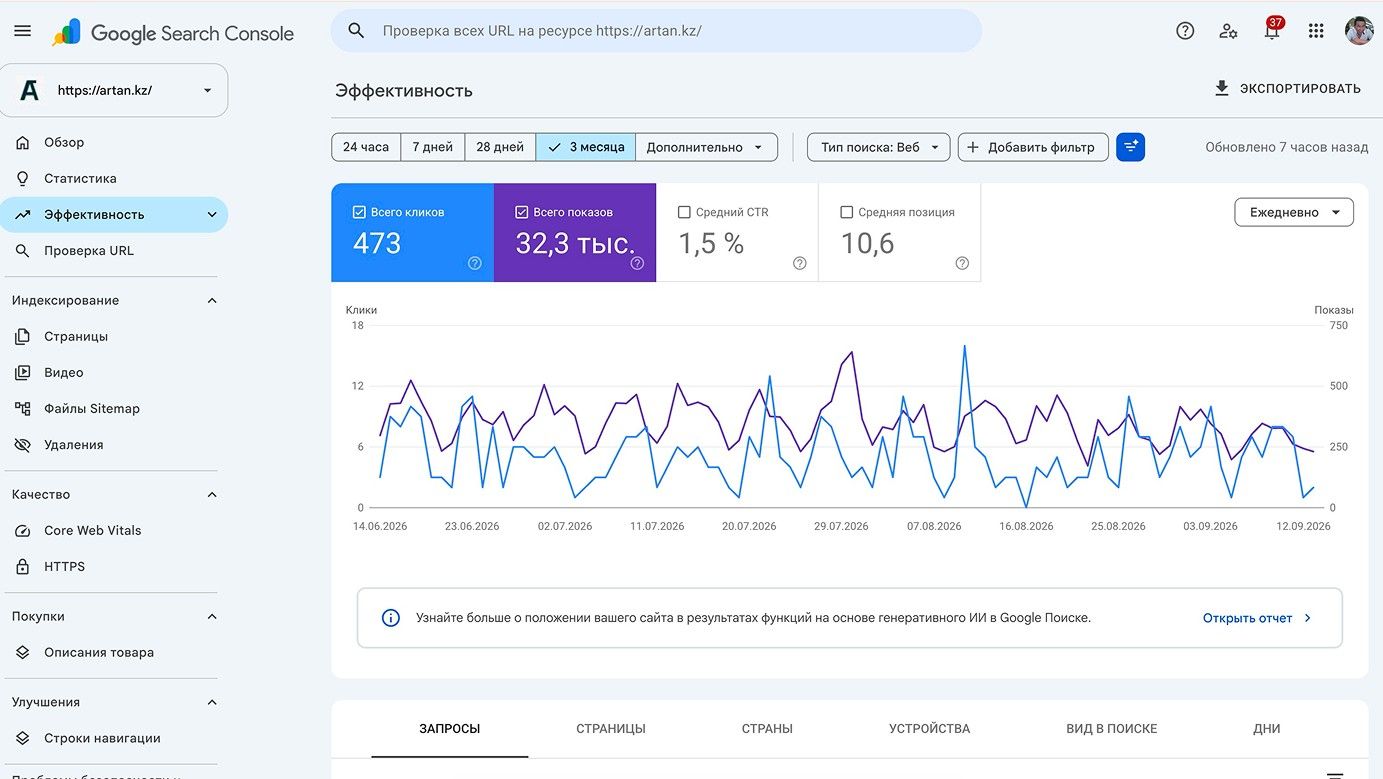Click the 32,3 тыс. impressions value
Viewport: 1383px width, 779px height.
[575, 243]
